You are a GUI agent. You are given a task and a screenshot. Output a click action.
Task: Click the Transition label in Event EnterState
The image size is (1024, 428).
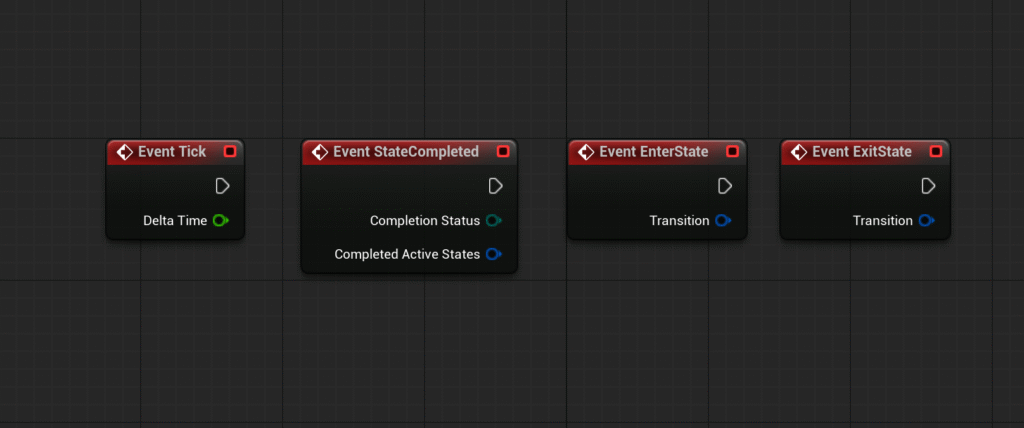[x=679, y=221]
